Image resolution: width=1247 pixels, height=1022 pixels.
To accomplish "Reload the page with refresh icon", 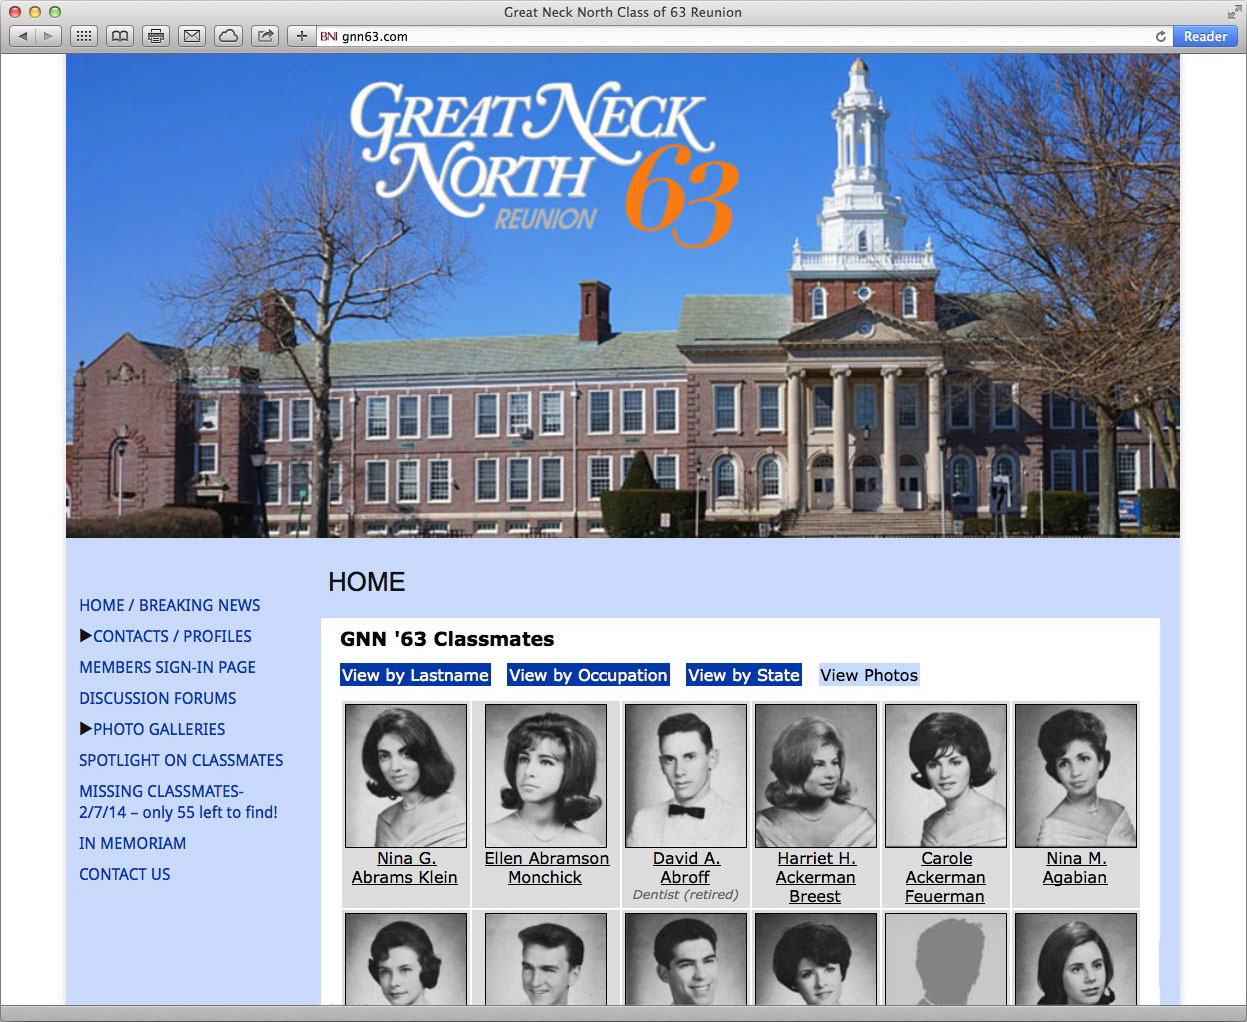I will 1160,36.
